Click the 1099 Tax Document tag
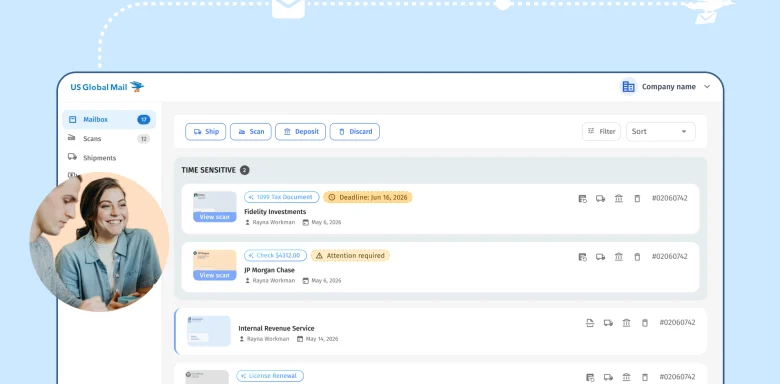780x384 pixels. 282,197
